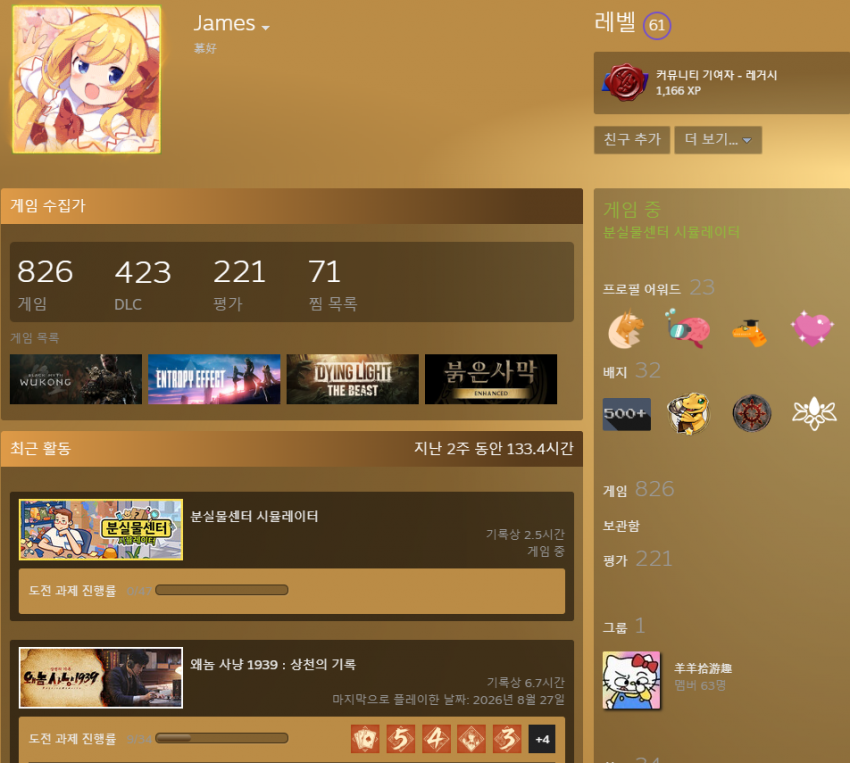Click the 500+ games badge icon

[x=627, y=414]
